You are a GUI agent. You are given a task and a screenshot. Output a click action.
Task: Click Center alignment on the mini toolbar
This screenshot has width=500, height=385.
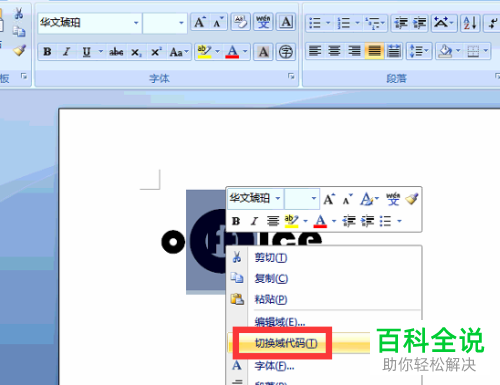pyautogui.click(x=273, y=221)
